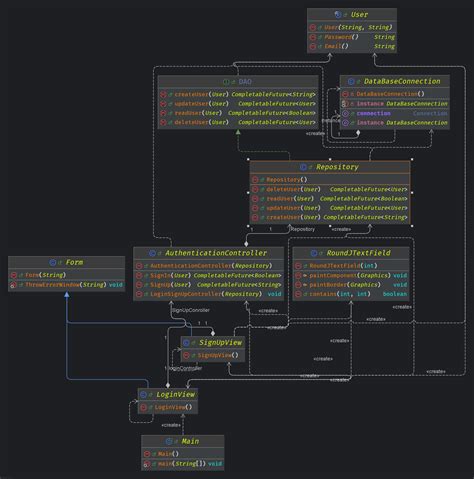Click the Repository class icon in header
Image resolution: width=474 pixels, height=479 pixels.
point(303,167)
